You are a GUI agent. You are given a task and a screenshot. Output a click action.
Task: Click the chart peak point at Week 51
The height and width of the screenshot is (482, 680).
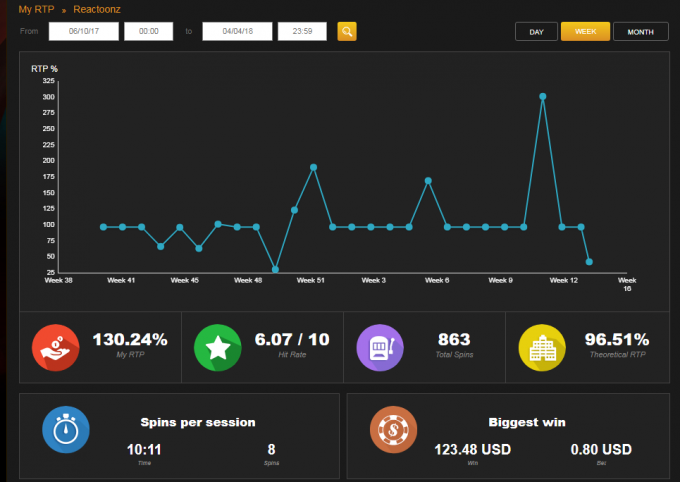(314, 167)
